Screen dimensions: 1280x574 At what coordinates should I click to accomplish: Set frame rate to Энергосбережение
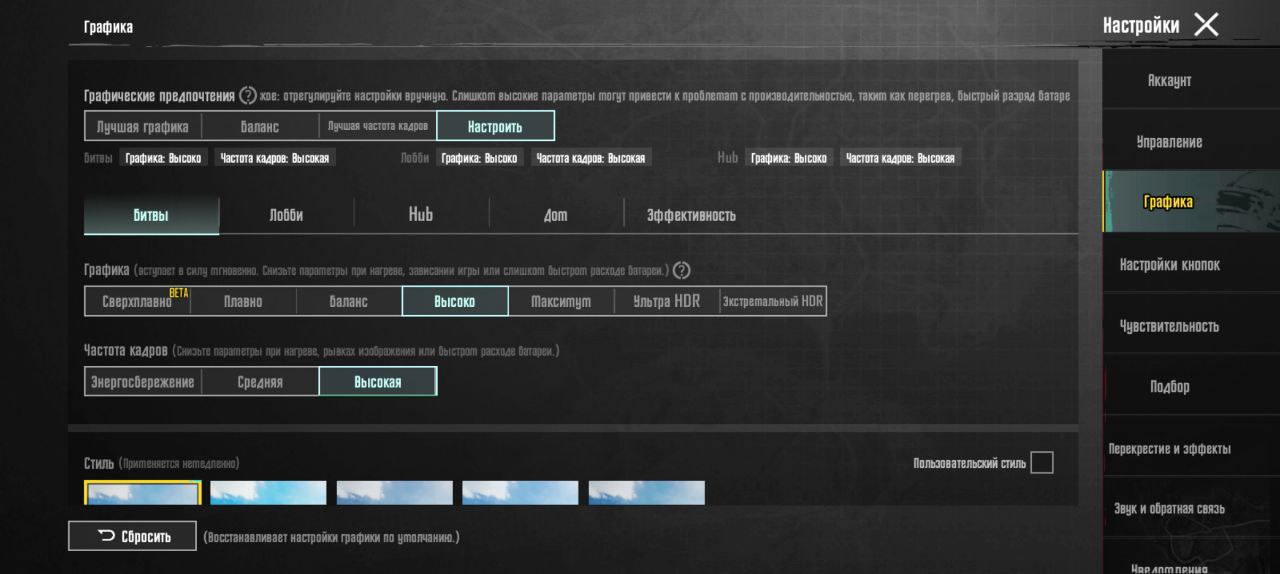tap(143, 382)
